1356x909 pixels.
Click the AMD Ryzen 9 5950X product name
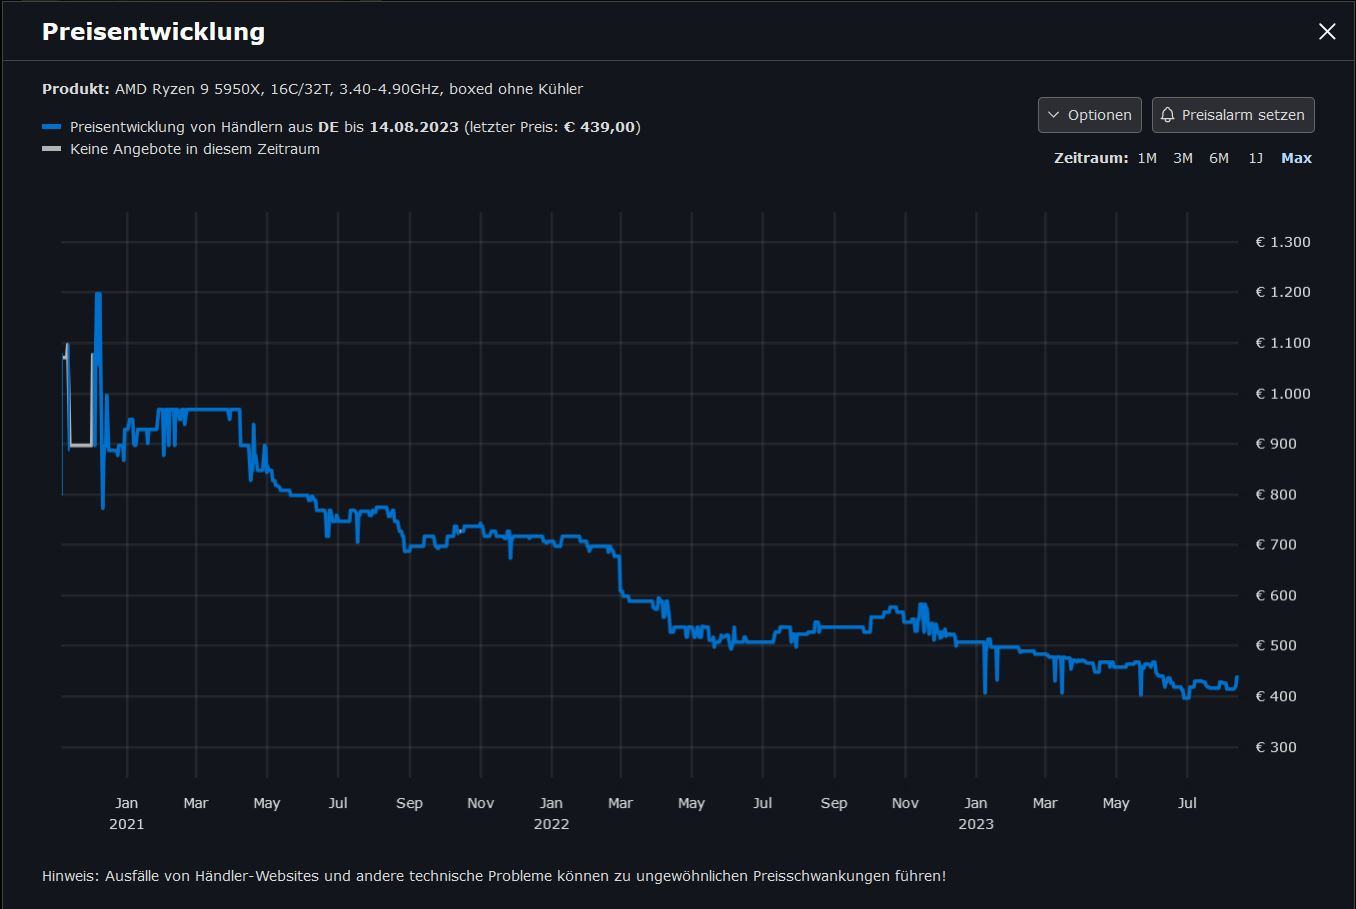point(348,89)
